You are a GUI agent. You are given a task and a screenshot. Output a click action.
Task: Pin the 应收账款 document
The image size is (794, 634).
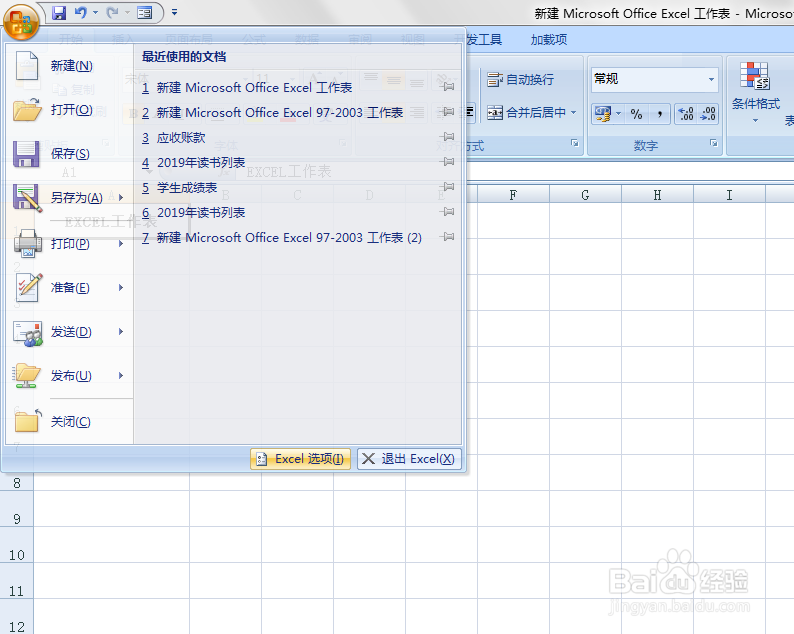[448, 137]
